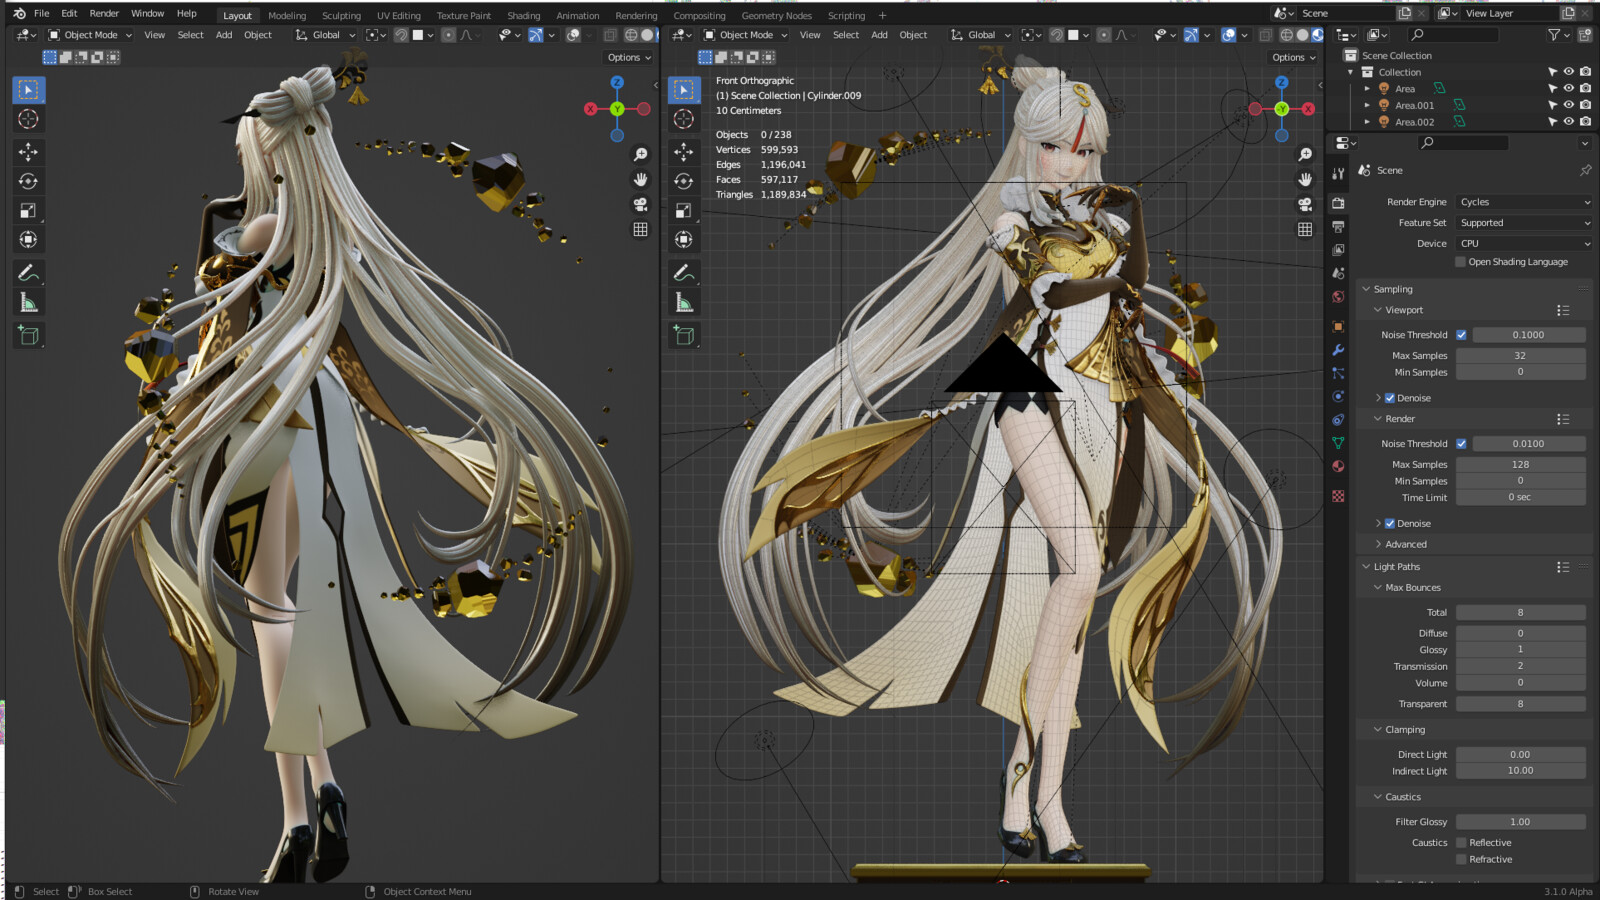Image resolution: width=1600 pixels, height=900 pixels.
Task: Open the Render menu
Action: point(104,14)
